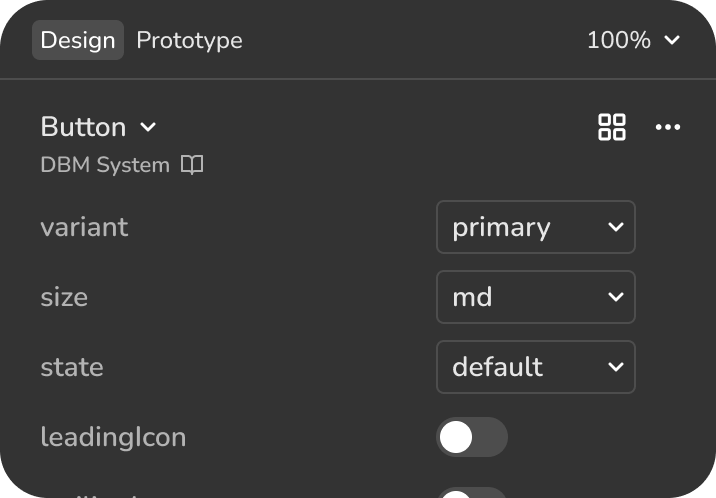Click the state property label
The width and height of the screenshot is (716, 498).
[72, 367]
